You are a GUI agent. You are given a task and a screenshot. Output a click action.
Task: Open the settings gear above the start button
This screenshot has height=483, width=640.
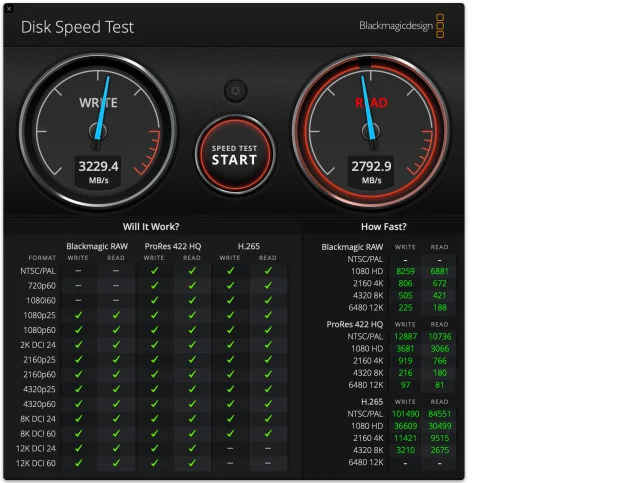(235, 90)
